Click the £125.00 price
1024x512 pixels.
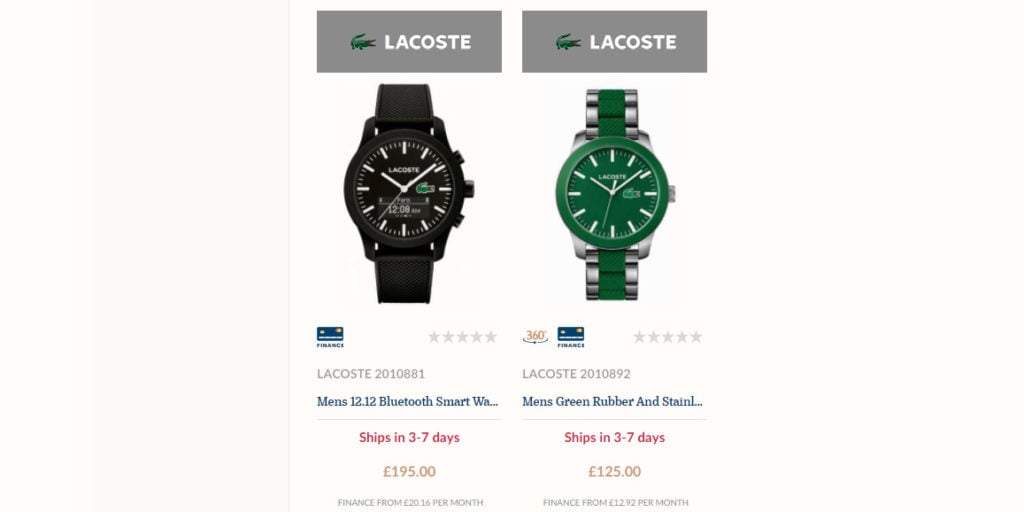(615, 472)
